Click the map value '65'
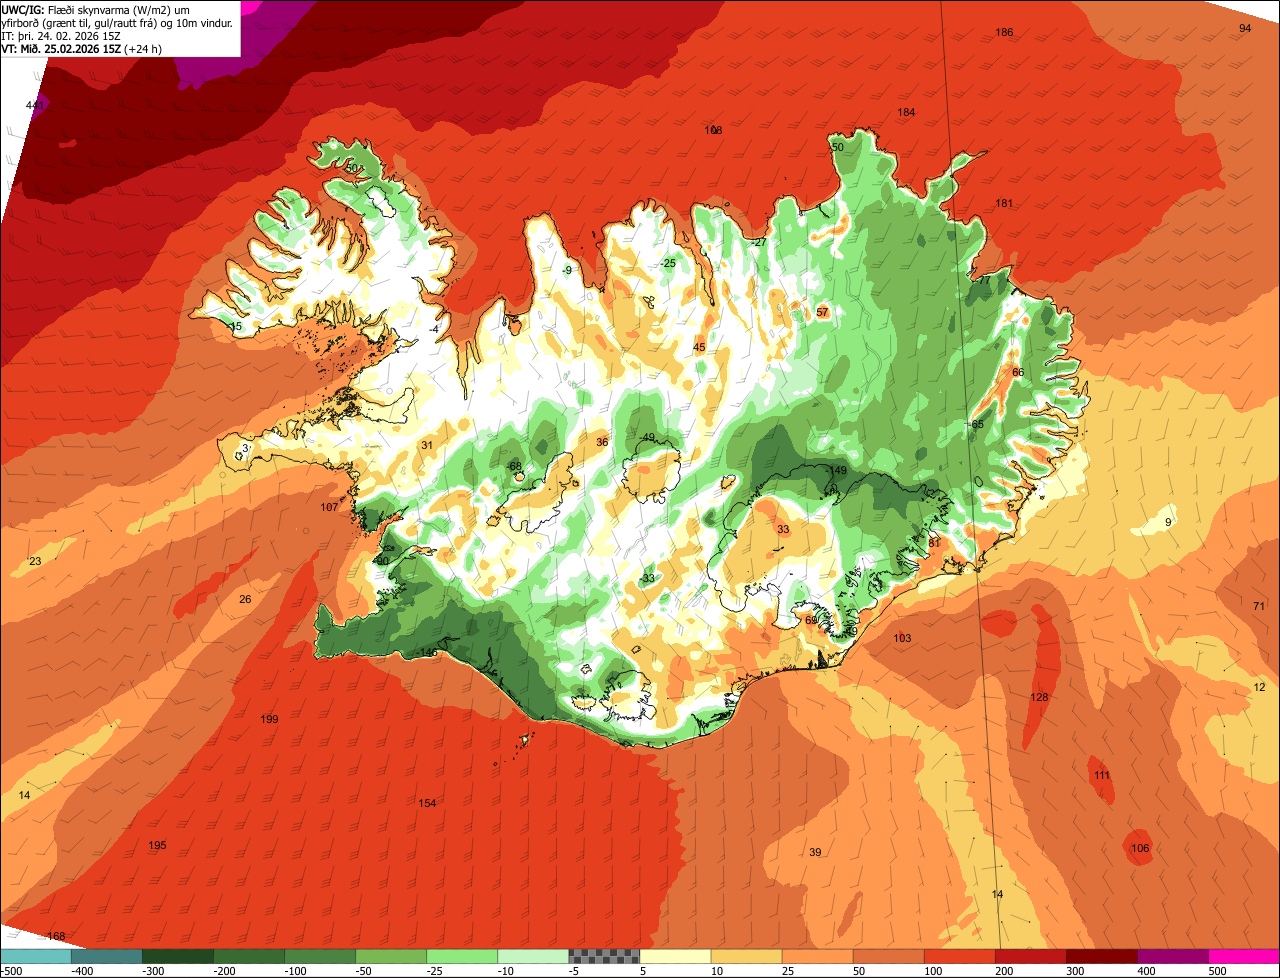 (977, 424)
